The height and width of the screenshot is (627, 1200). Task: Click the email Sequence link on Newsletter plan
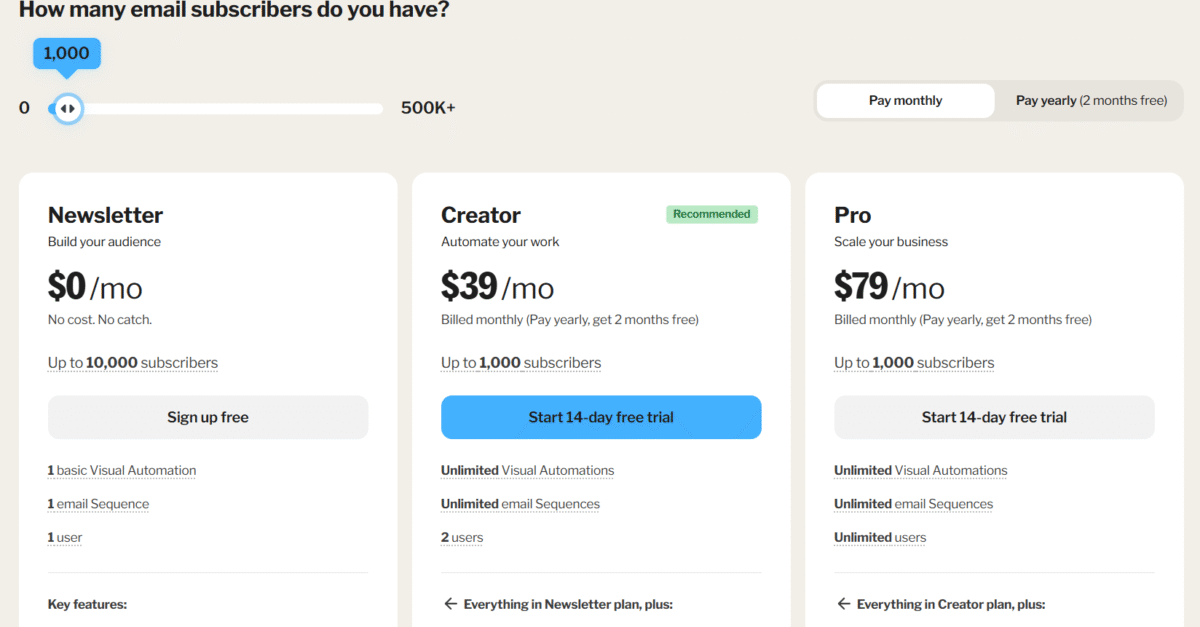click(98, 503)
